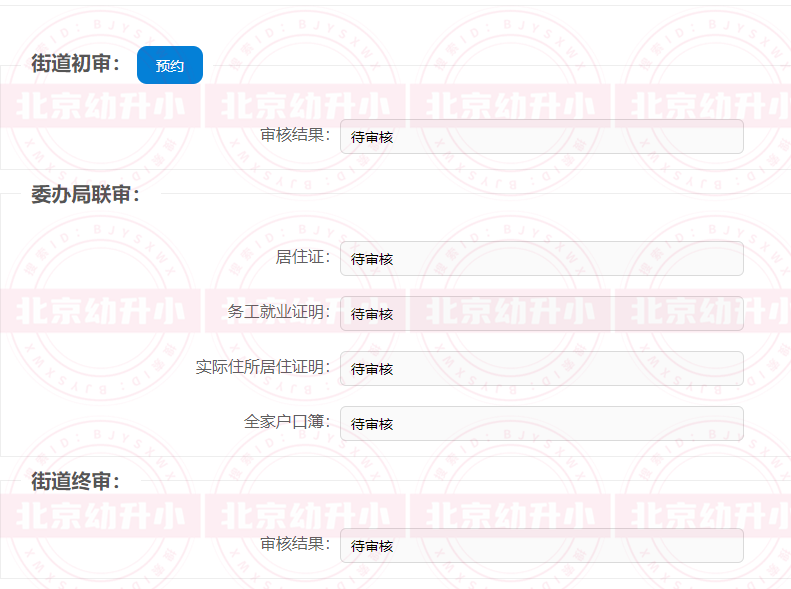Click 待审核 value beside 实际住所居住证明
The height and width of the screenshot is (589, 791).
372,370
